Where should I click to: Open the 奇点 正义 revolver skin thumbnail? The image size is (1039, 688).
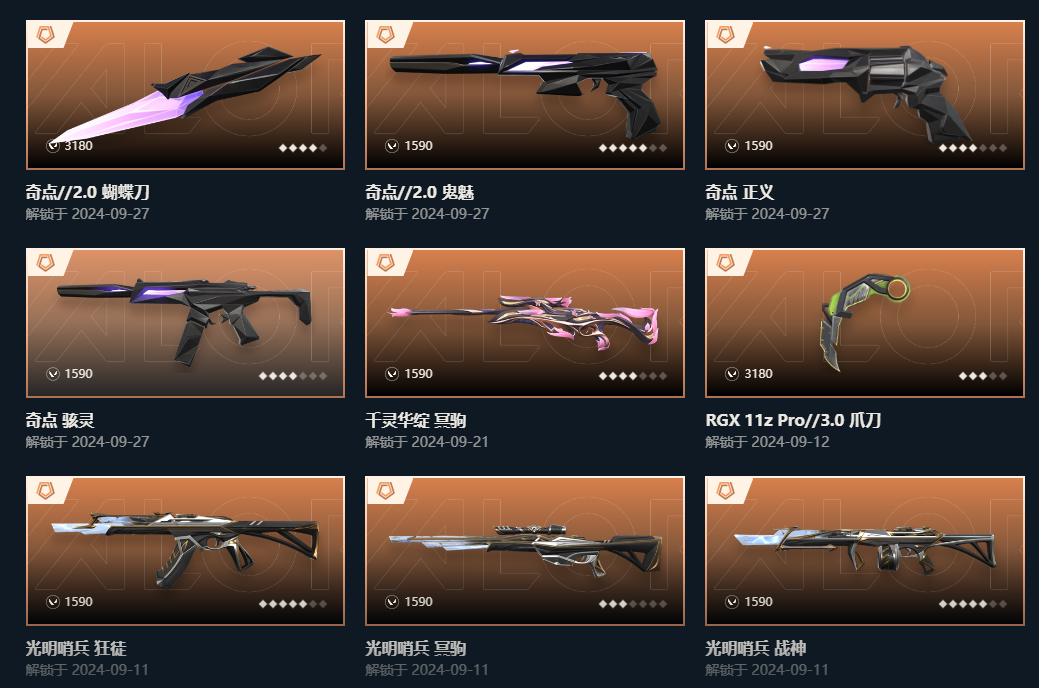pos(865,95)
